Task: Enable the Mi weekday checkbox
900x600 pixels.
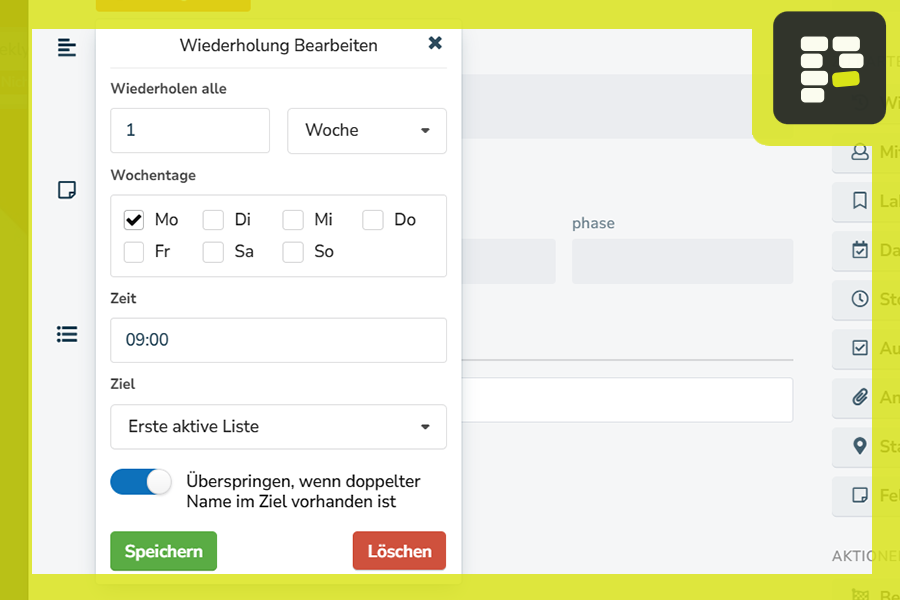Action: [293, 220]
